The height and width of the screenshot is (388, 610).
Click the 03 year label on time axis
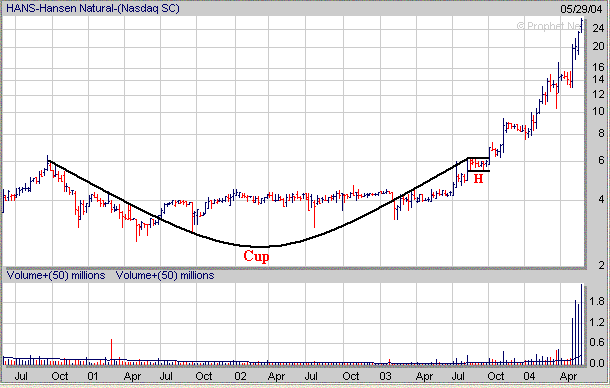385,376
